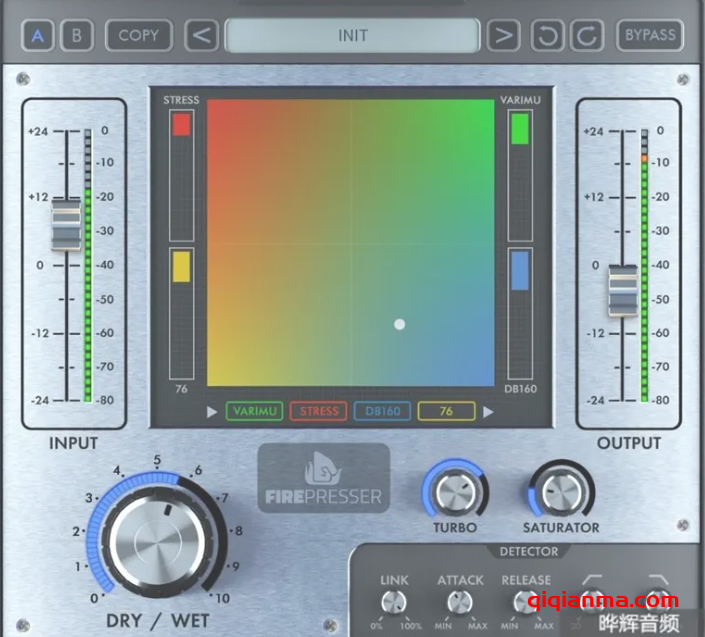
Task: Toggle the BYPASS button
Action: [650, 36]
